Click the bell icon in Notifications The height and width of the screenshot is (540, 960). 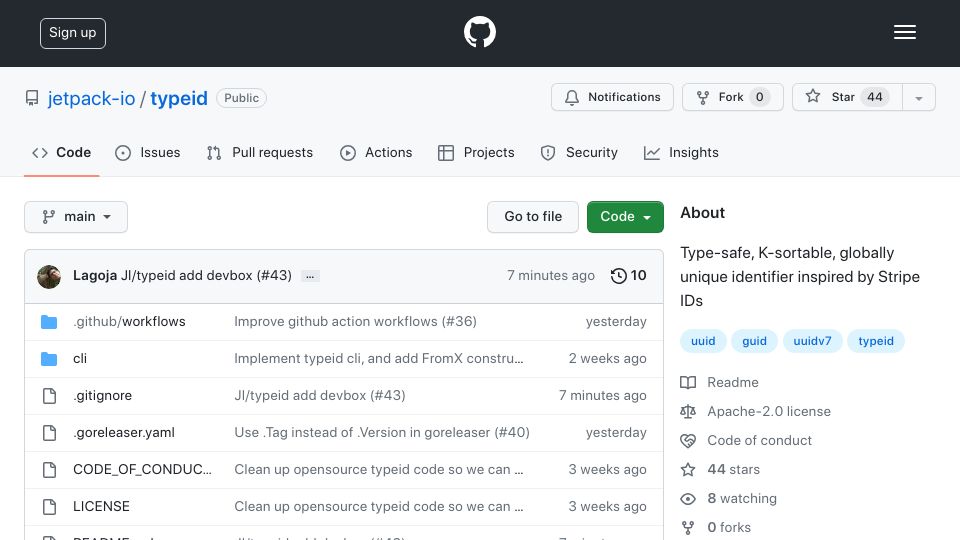pyautogui.click(x=572, y=97)
